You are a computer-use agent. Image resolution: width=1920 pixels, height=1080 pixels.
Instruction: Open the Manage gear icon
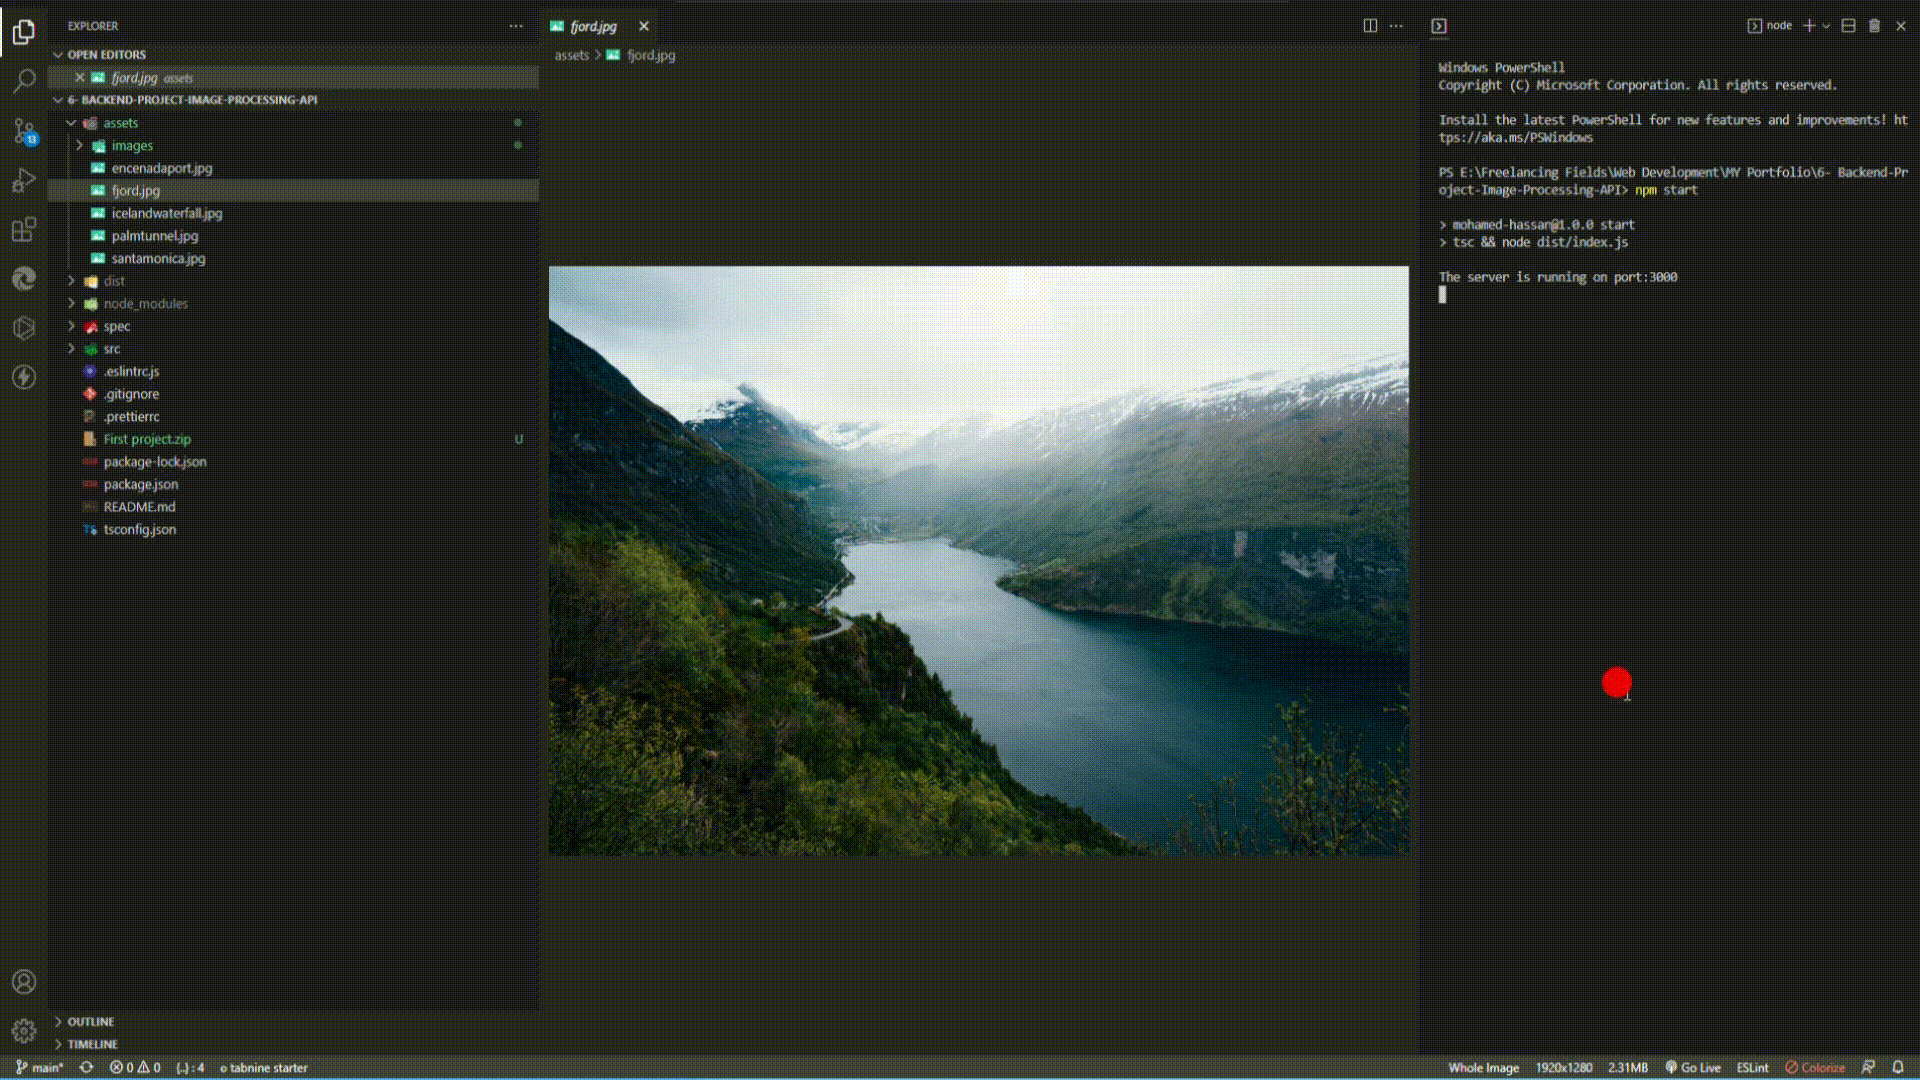(x=24, y=1031)
